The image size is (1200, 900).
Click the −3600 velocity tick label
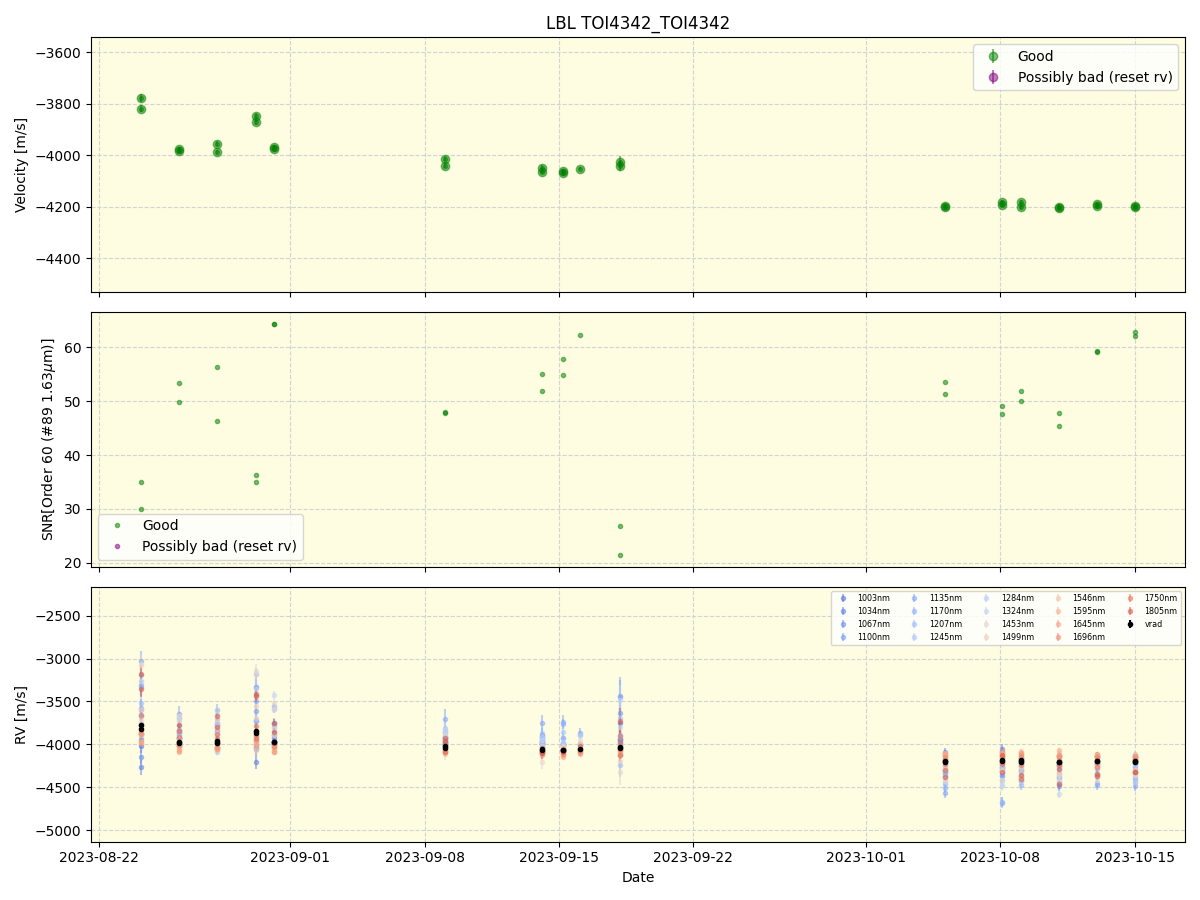(61, 53)
